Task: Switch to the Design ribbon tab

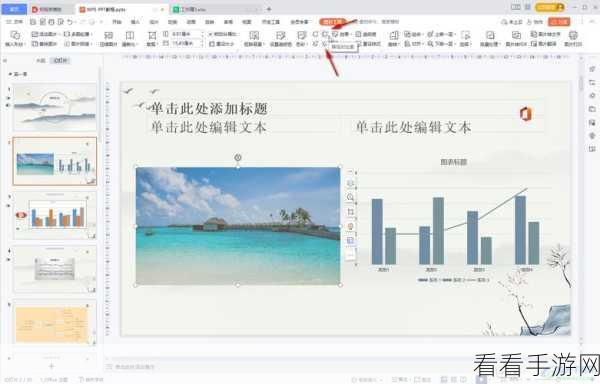Action: point(154,22)
